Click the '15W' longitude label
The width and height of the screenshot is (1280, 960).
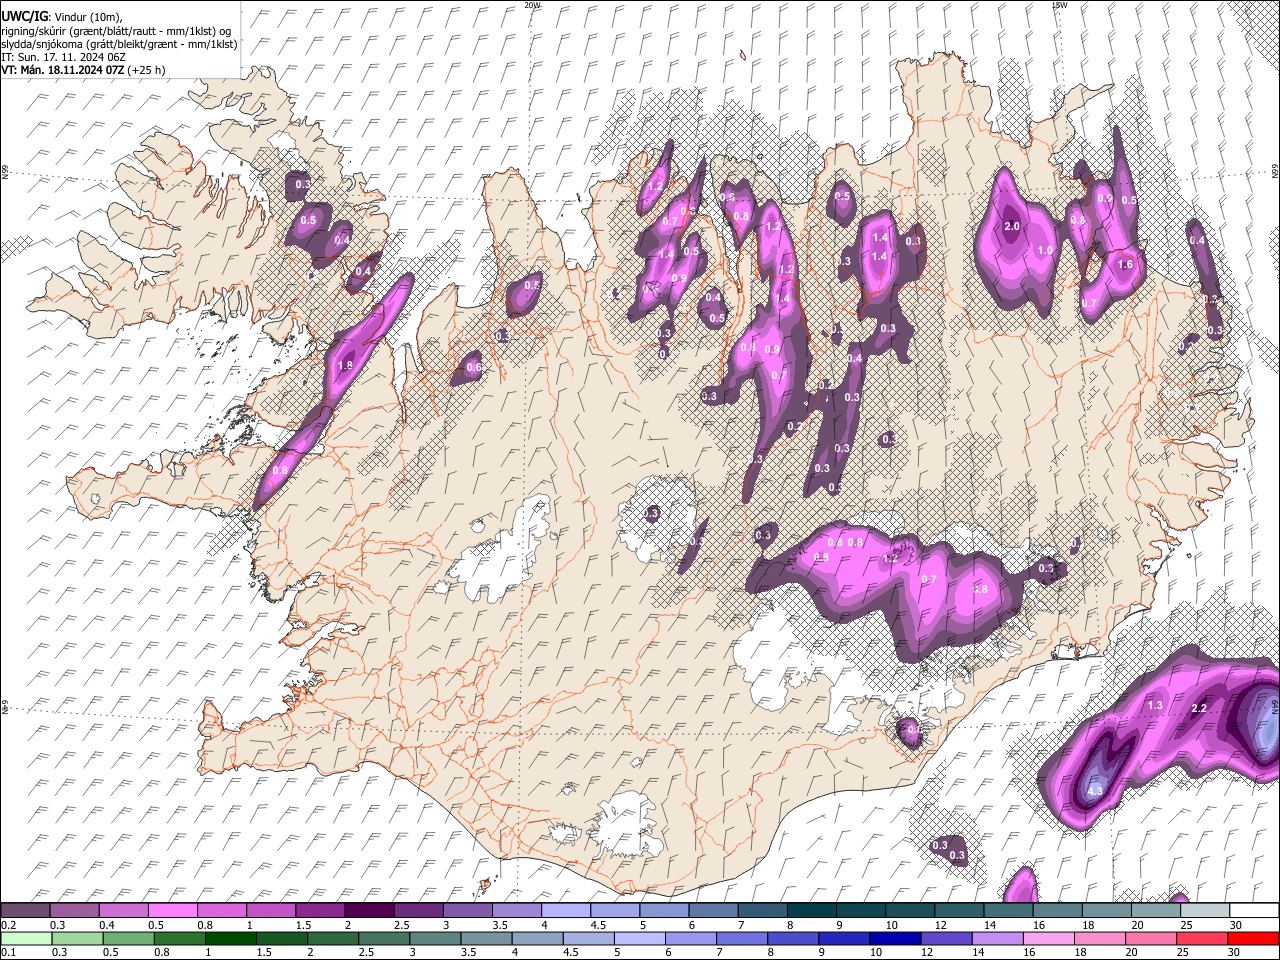1060,5
